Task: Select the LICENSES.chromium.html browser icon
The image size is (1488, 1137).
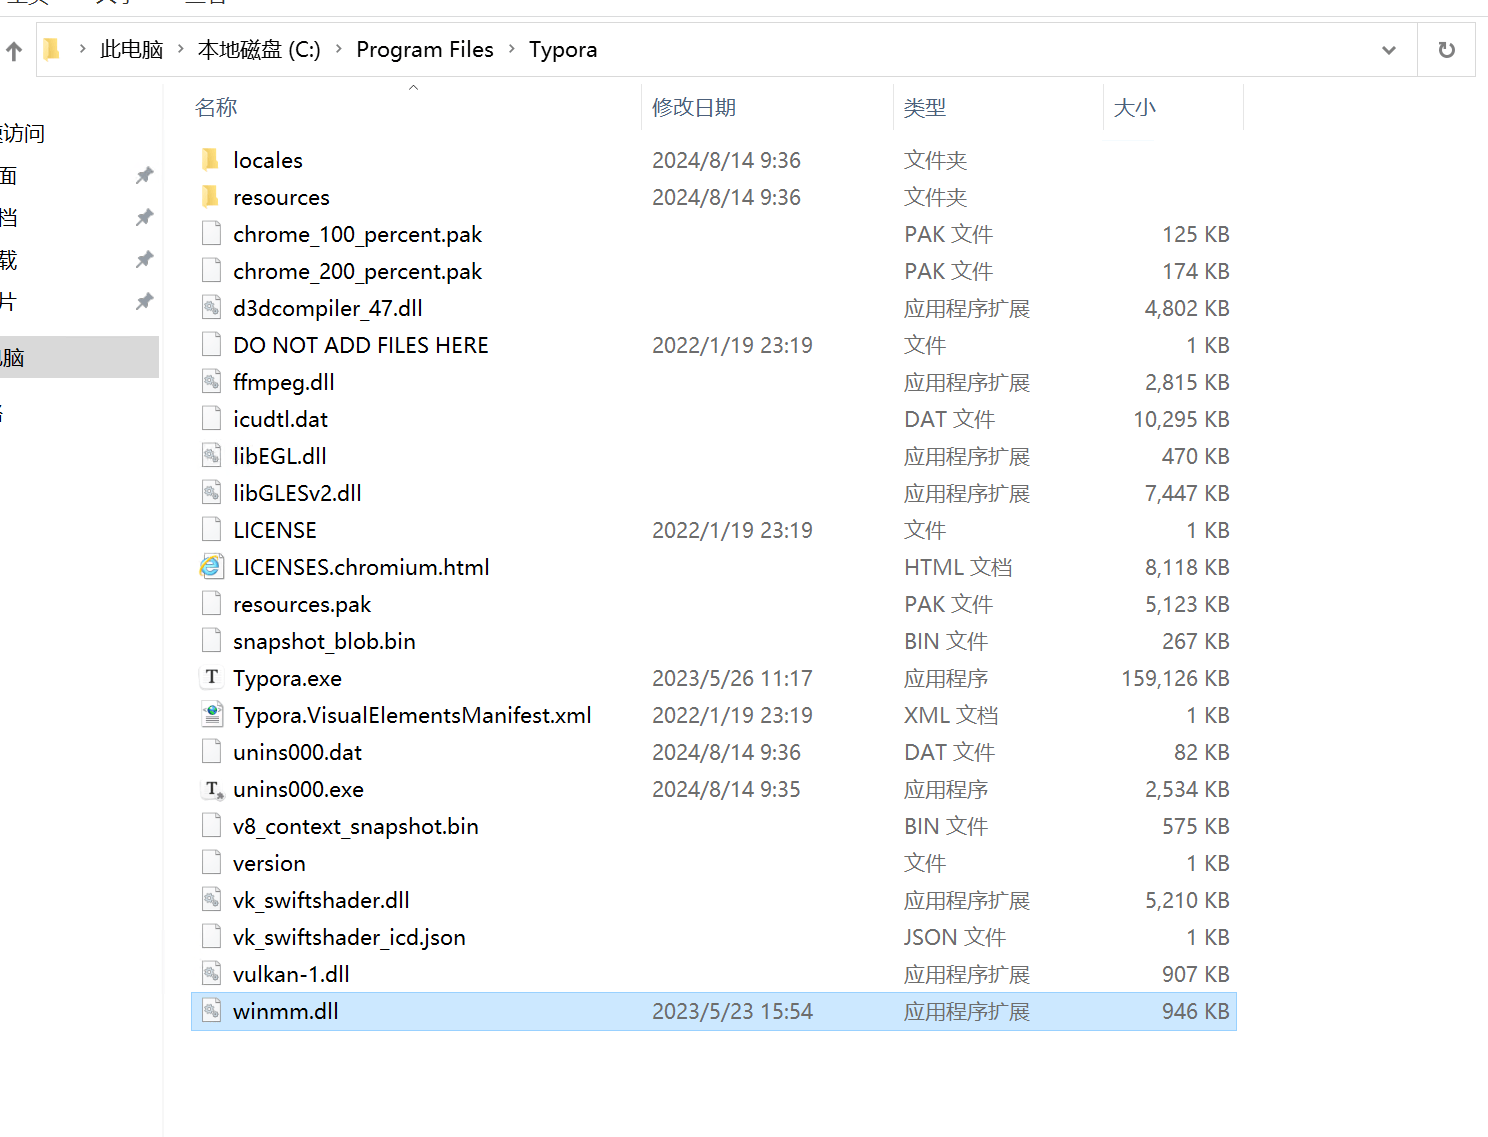Action: pyautogui.click(x=211, y=567)
